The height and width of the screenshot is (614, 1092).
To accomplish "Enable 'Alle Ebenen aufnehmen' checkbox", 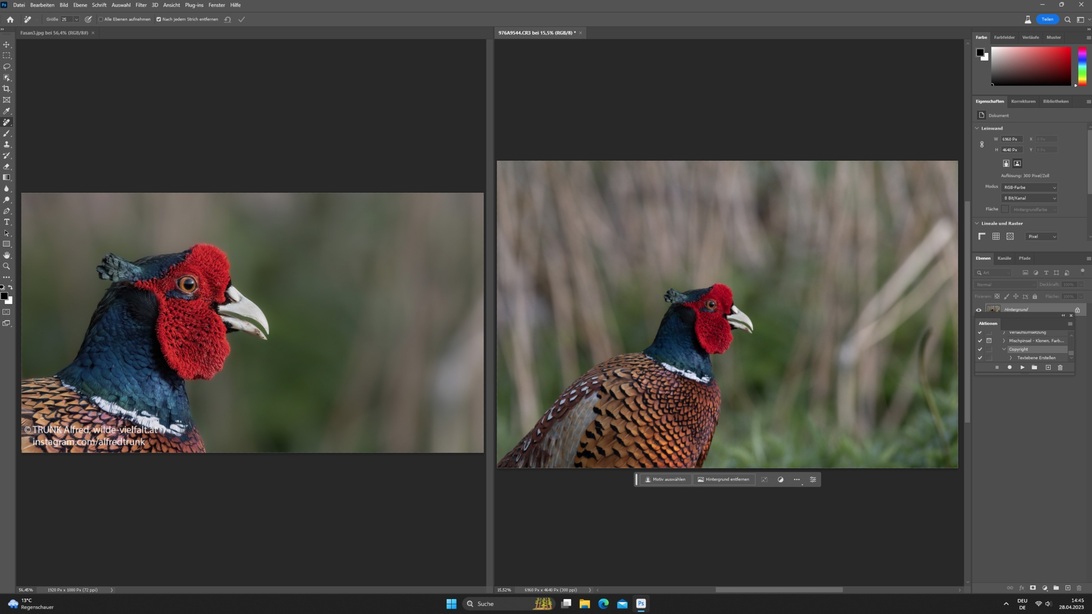I will pyautogui.click(x=101, y=19).
